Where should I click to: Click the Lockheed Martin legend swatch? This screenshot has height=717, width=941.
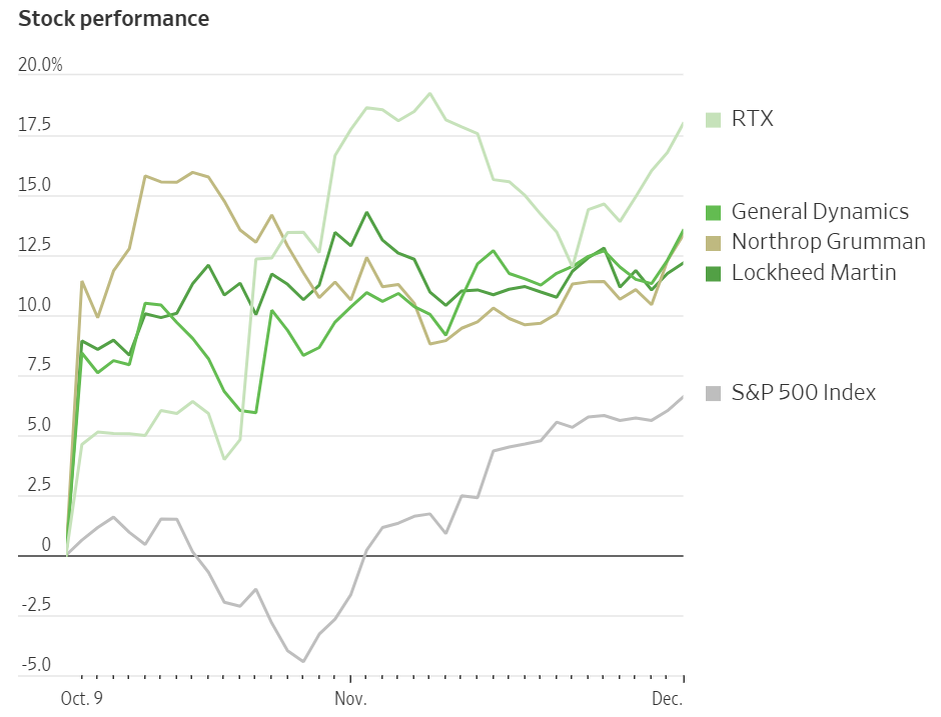pos(713,274)
